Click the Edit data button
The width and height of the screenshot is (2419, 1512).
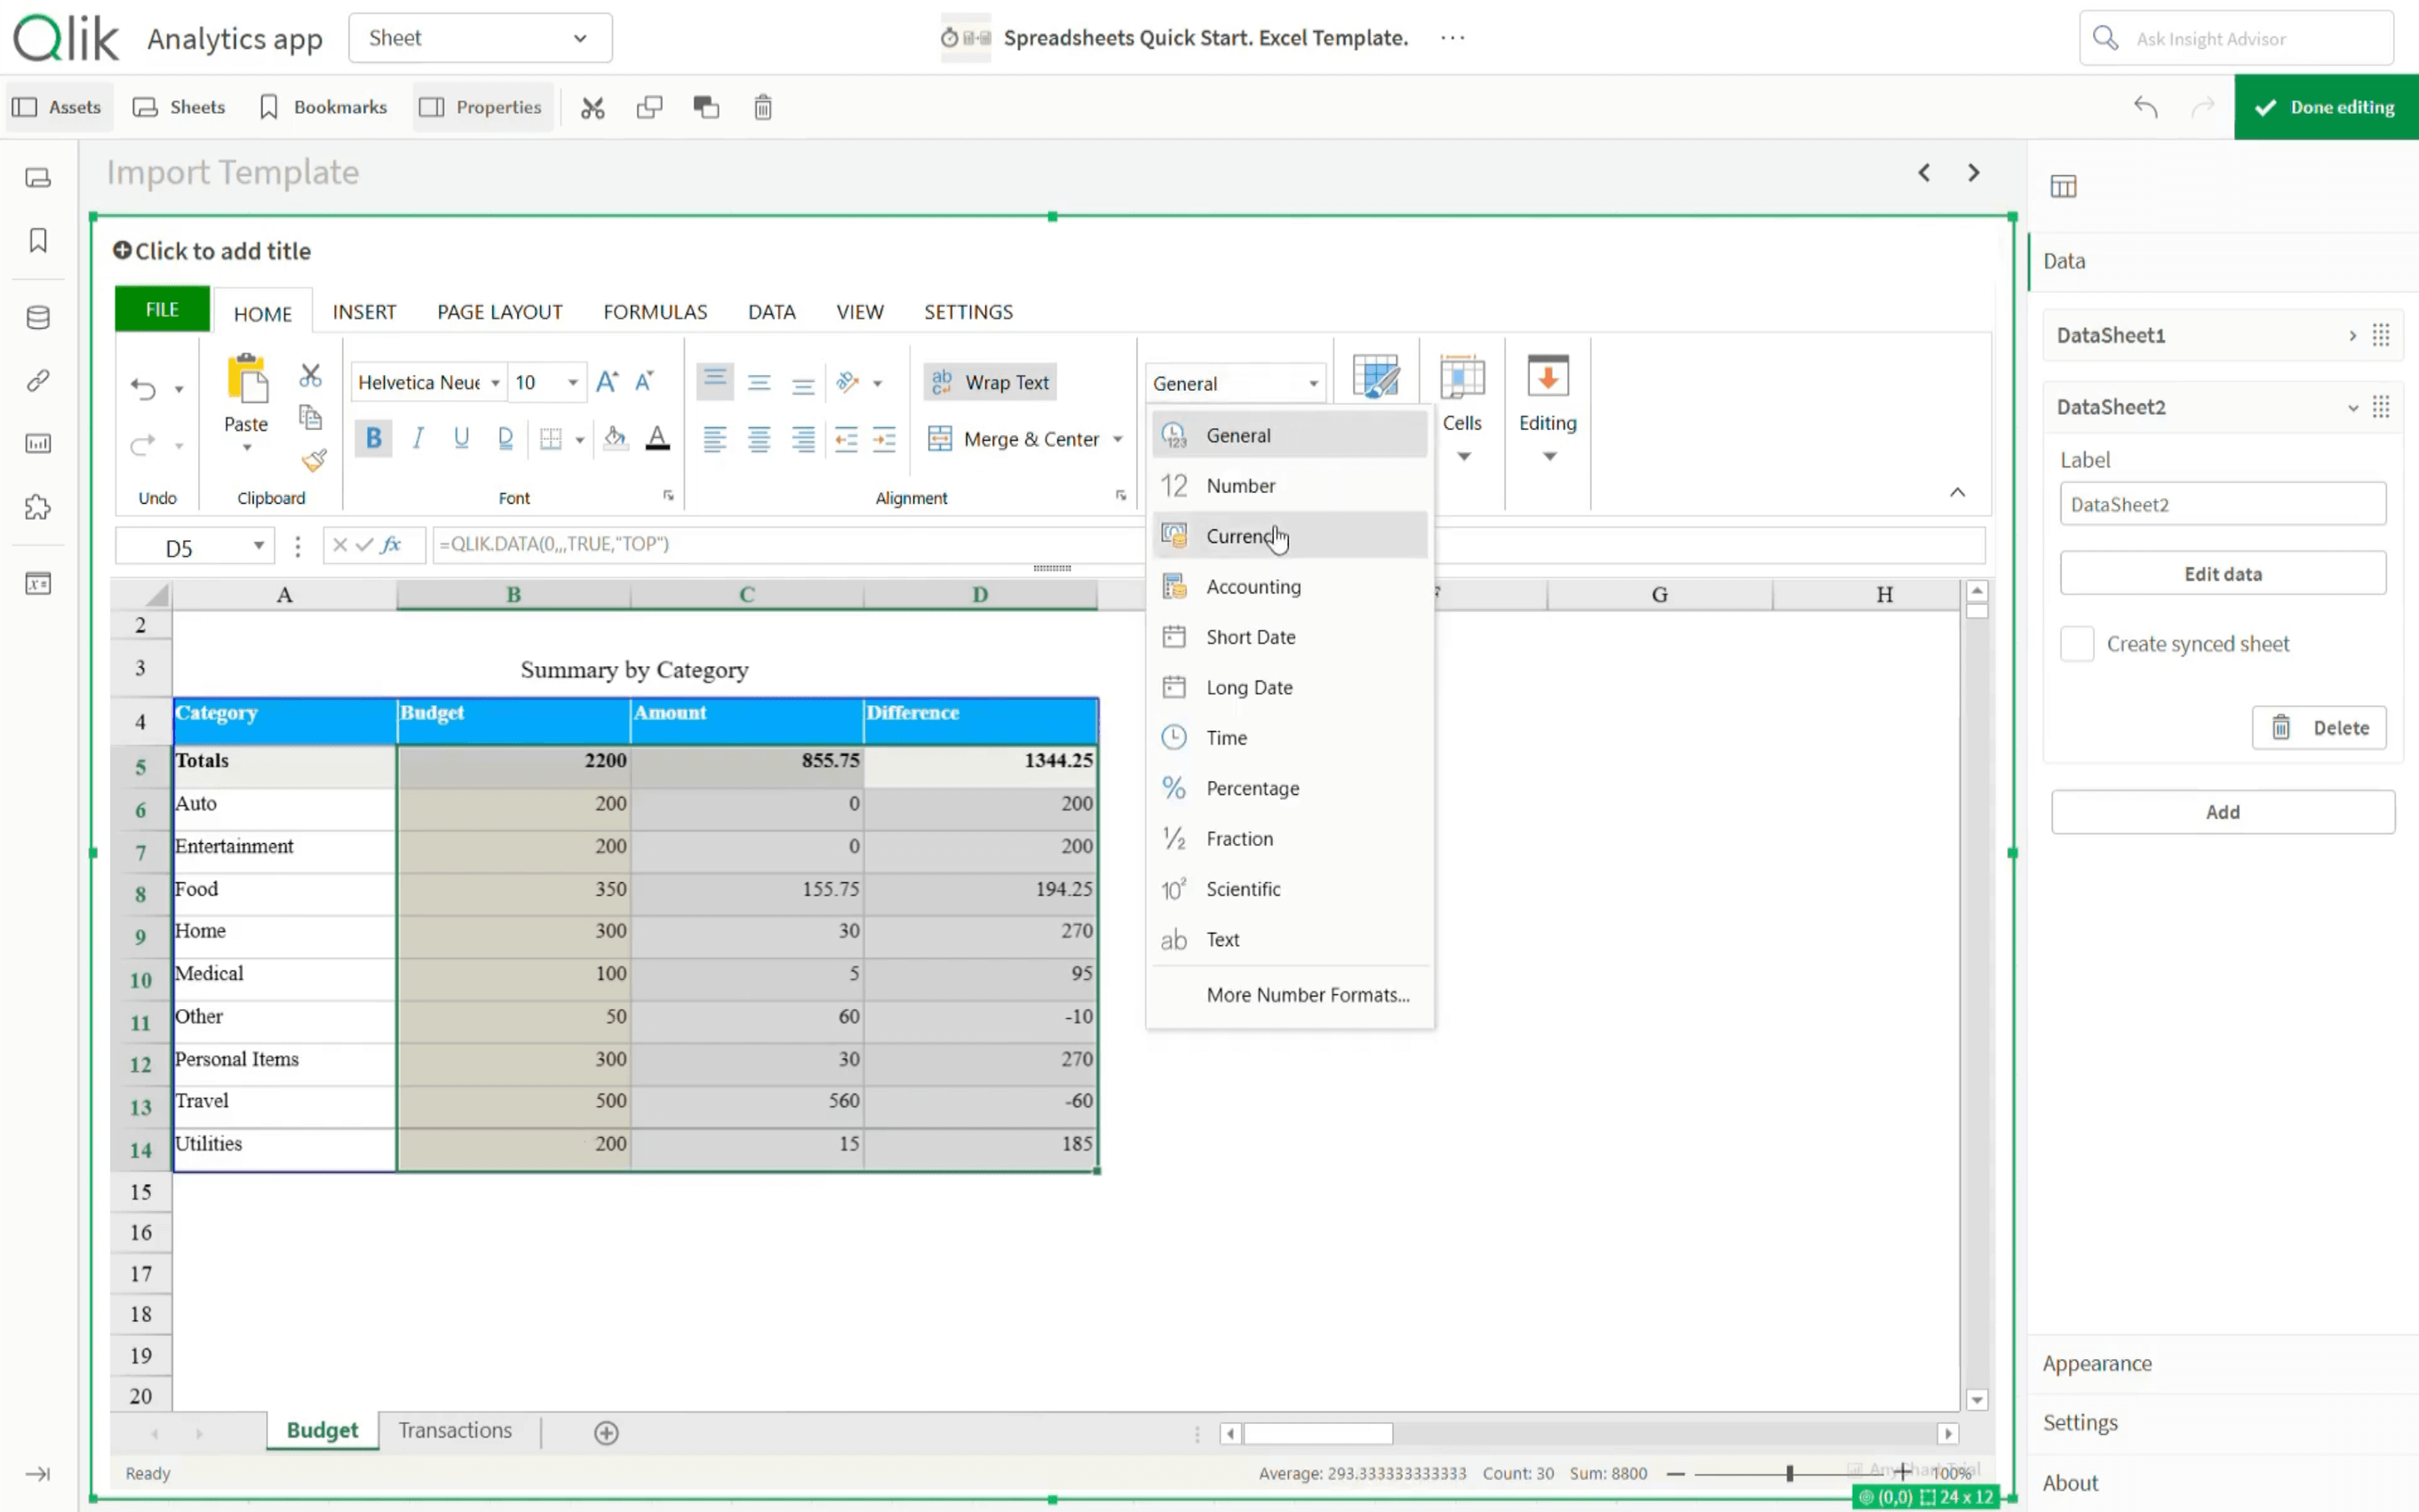2221,574
